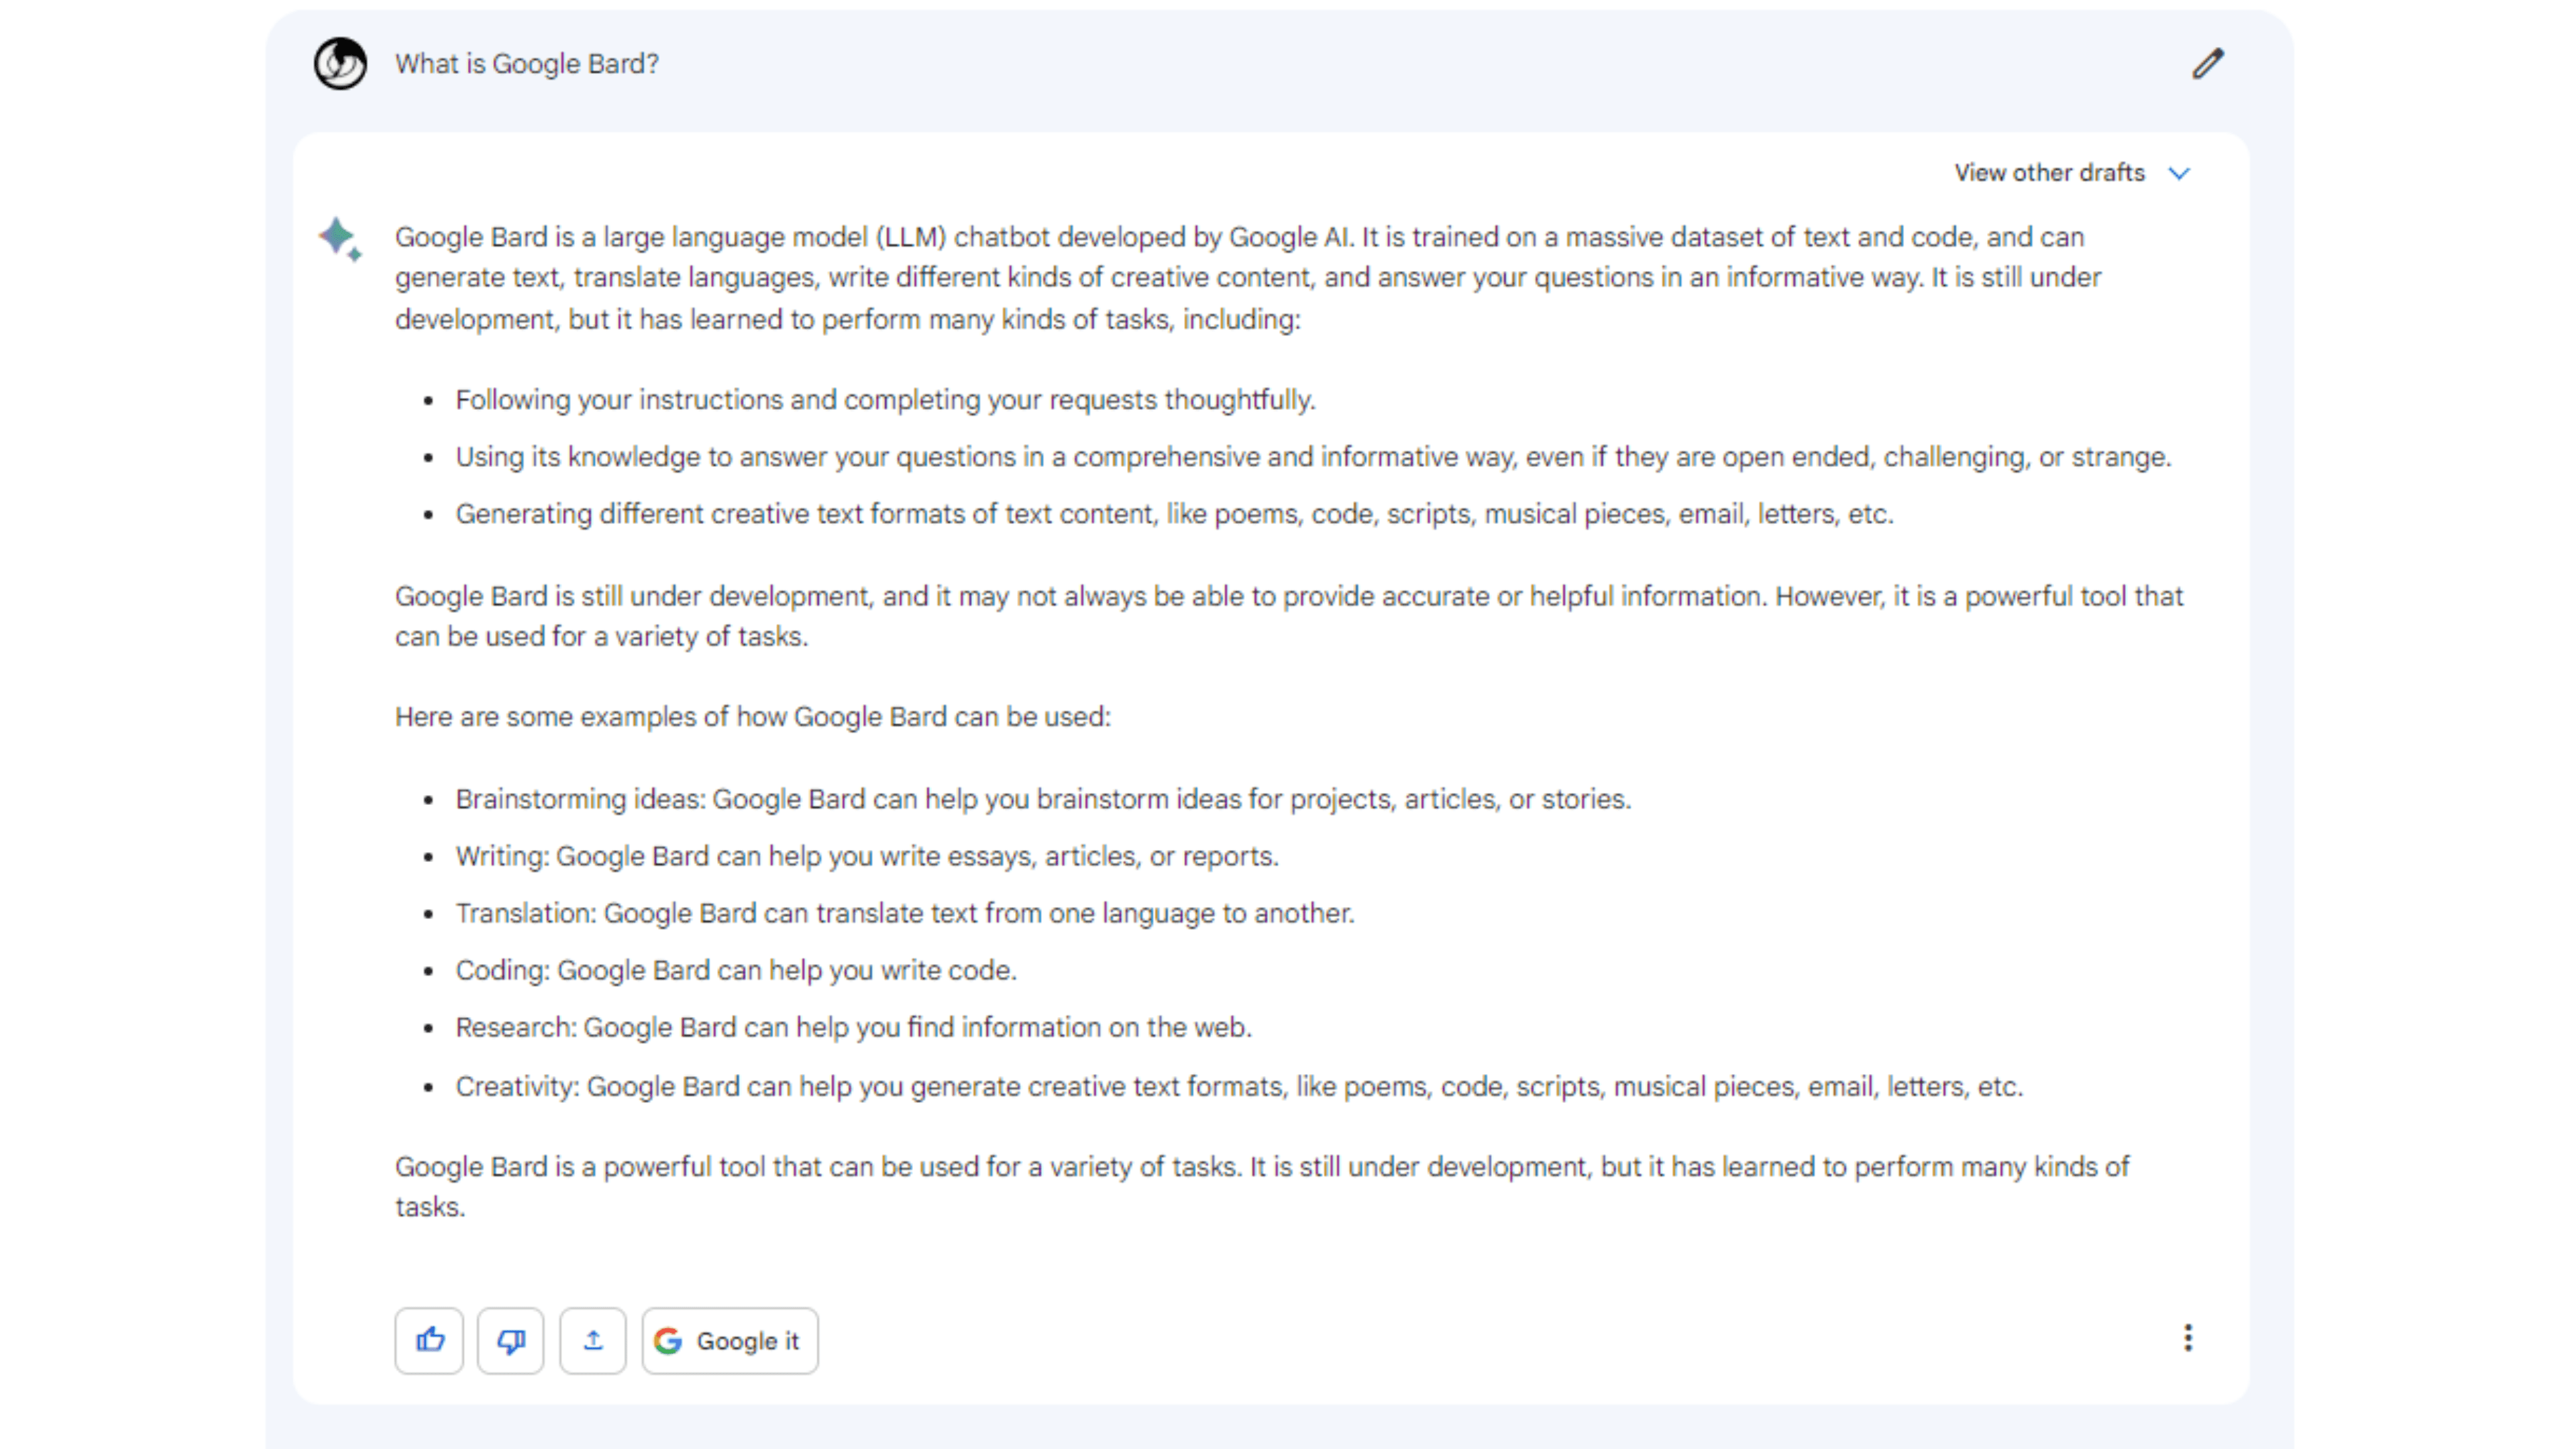Expand the View other drafts chevron
Image resolution: width=2576 pixels, height=1449 pixels.
point(2180,173)
